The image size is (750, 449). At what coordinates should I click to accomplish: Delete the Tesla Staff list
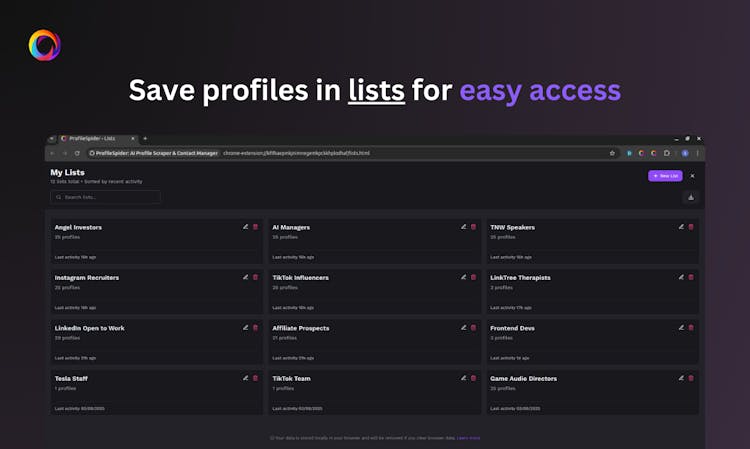point(255,378)
